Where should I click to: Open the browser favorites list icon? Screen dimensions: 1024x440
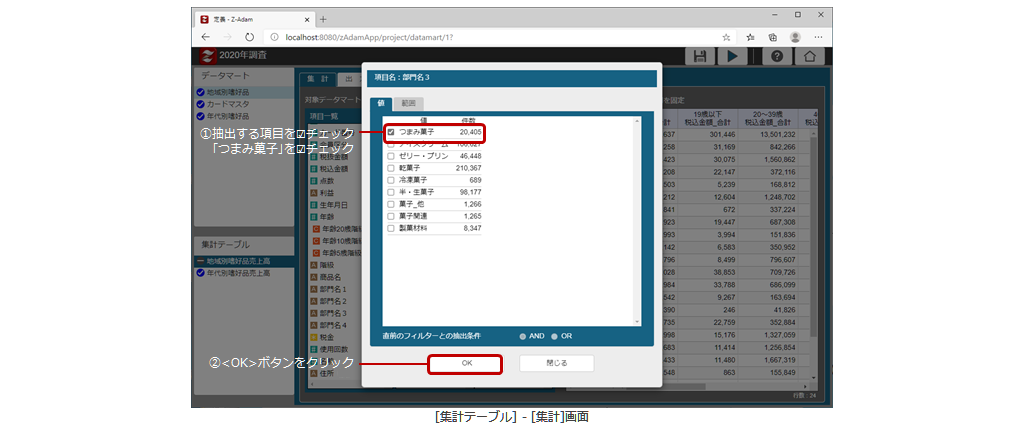pos(750,37)
